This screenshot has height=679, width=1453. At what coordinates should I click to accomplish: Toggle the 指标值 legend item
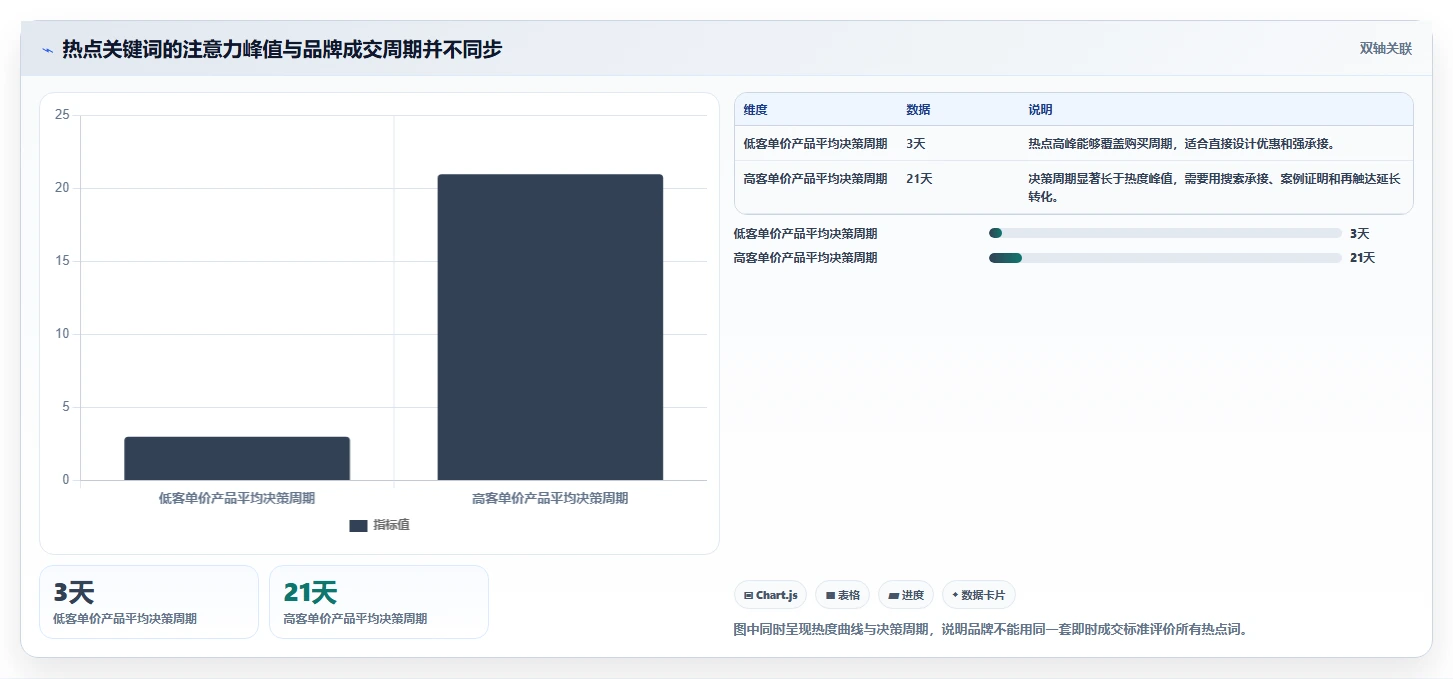pyautogui.click(x=379, y=525)
